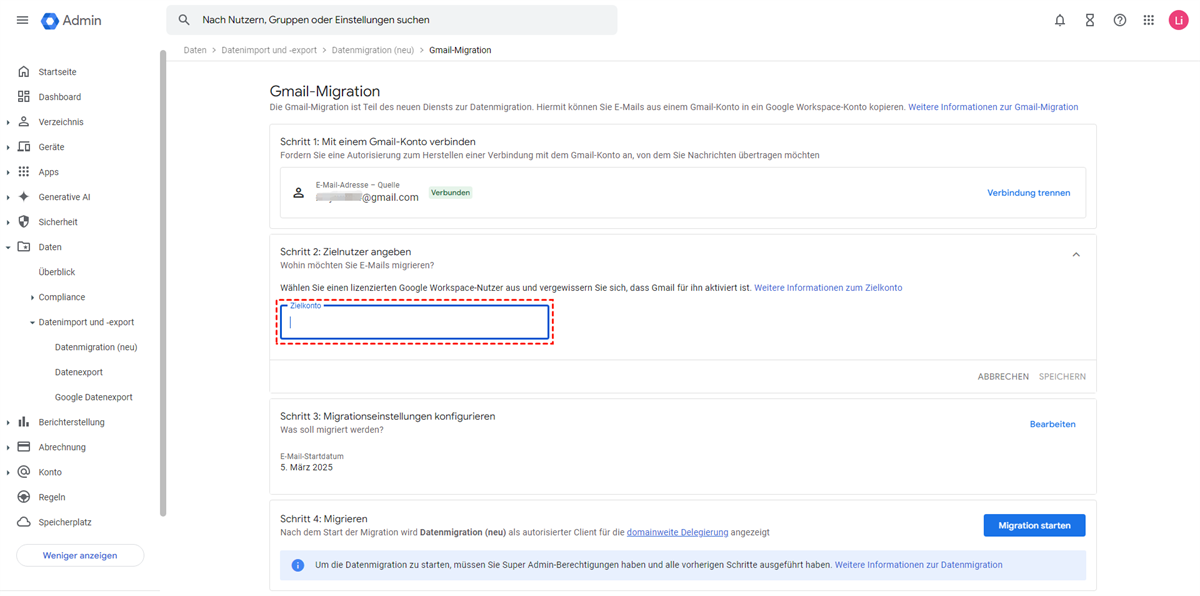
Task: Click the Google Admin logo
Action: [x=71, y=20]
